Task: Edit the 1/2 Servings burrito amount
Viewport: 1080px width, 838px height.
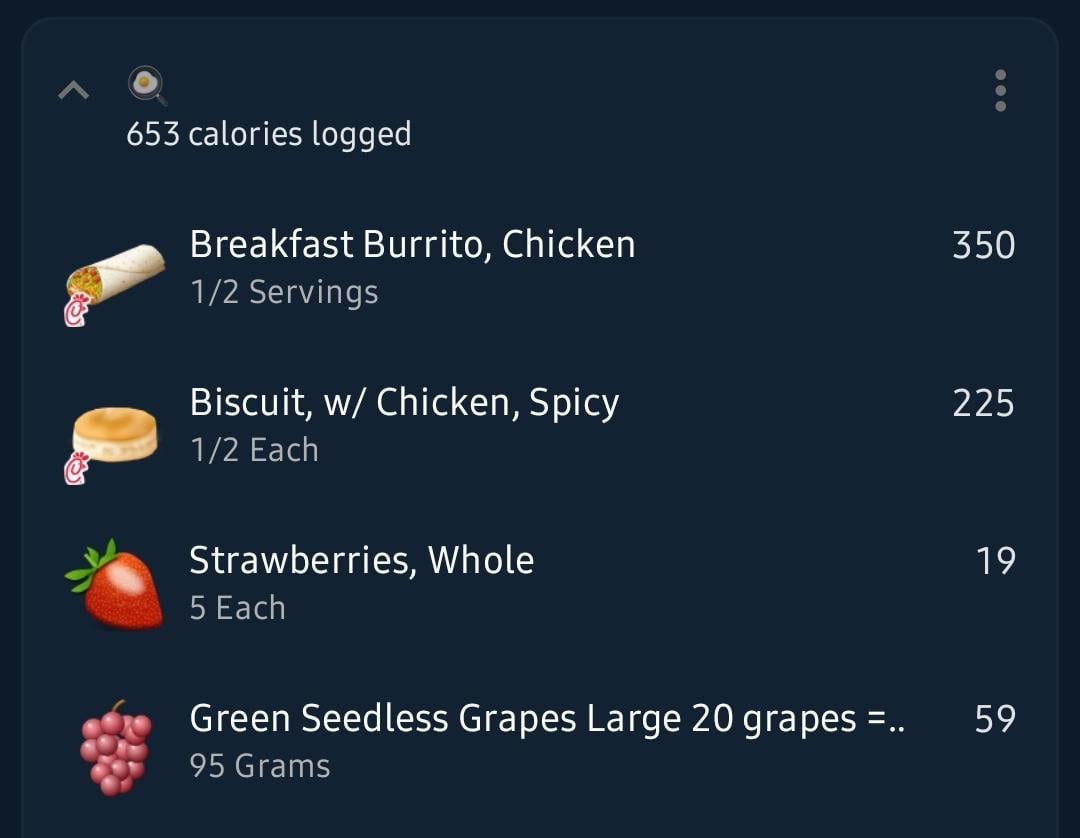Action: click(x=284, y=292)
